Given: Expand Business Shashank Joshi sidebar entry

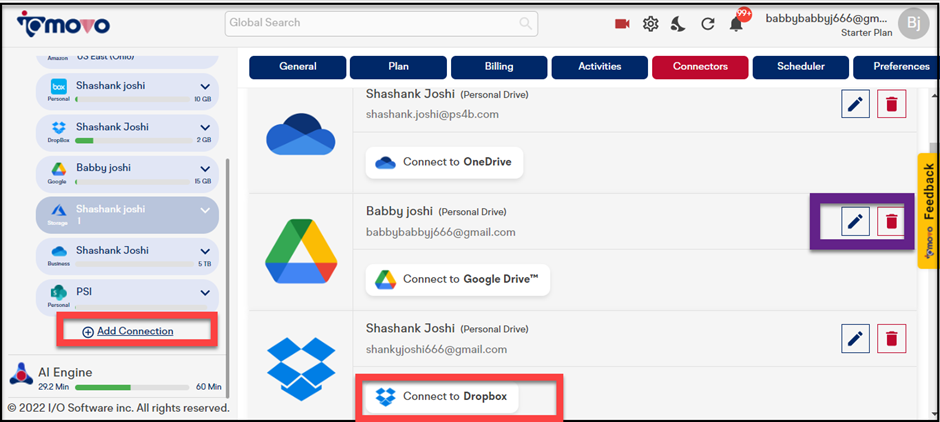Looking at the screenshot, I should 205,251.
